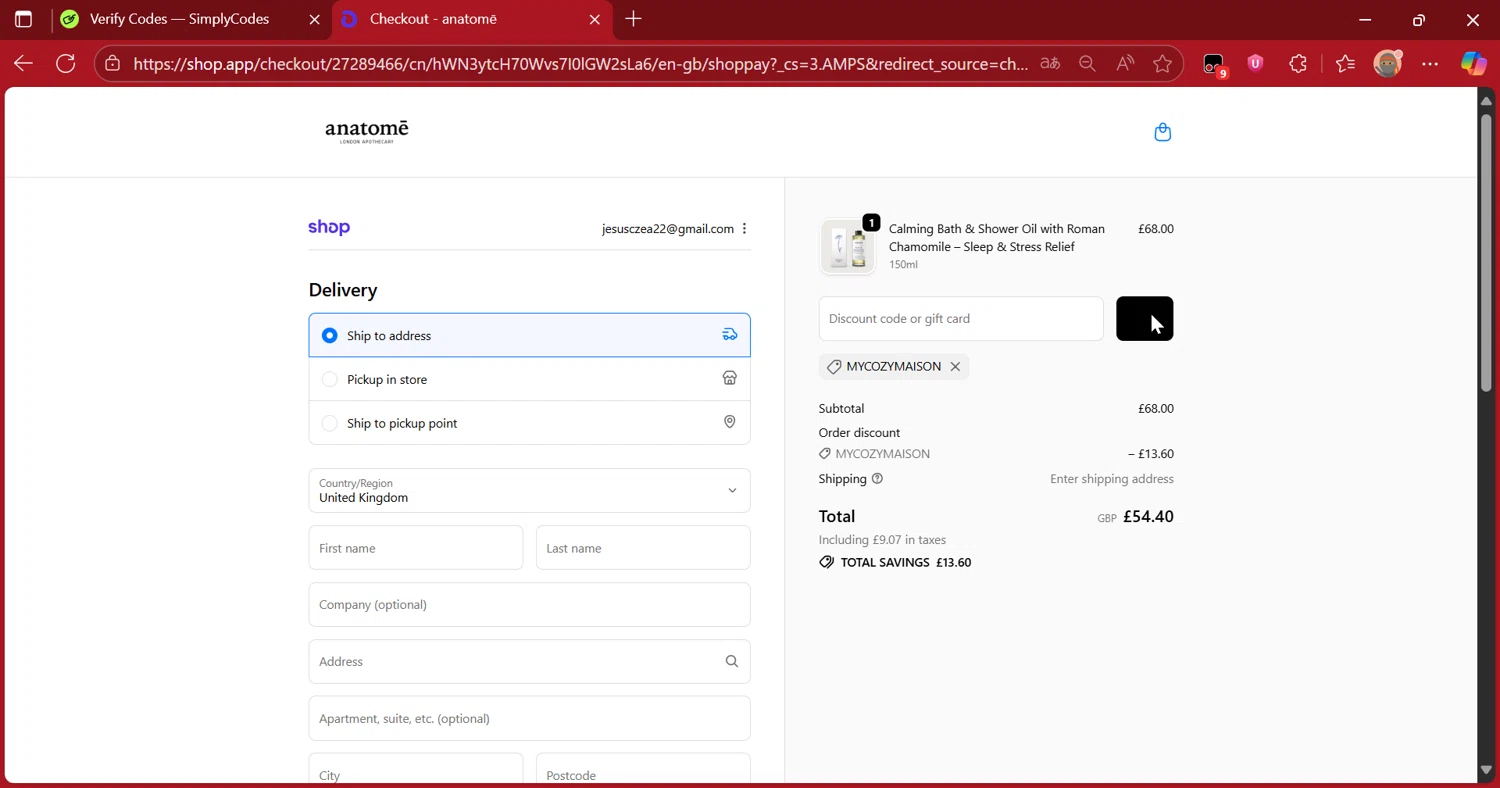
Task: Click the scrollbar up arrow
Action: coord(1485,100)
